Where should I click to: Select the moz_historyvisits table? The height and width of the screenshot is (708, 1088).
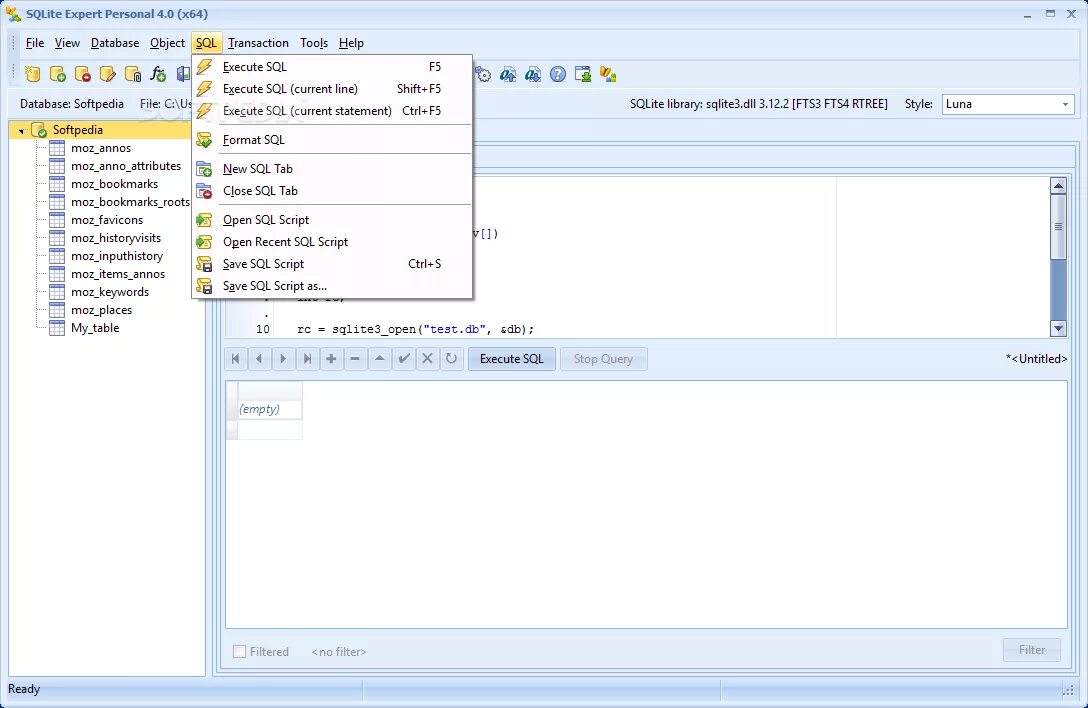tap(116, 238)
